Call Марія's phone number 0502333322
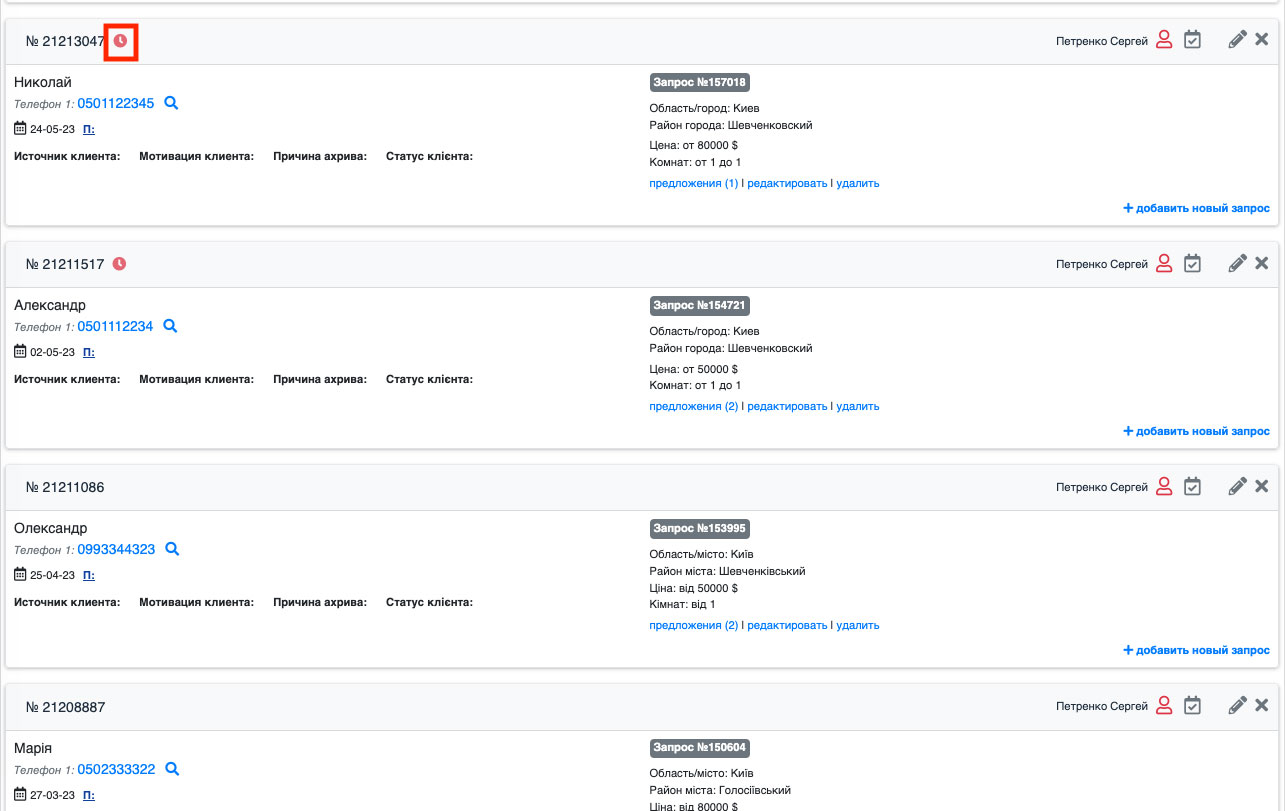 point(115,769)
